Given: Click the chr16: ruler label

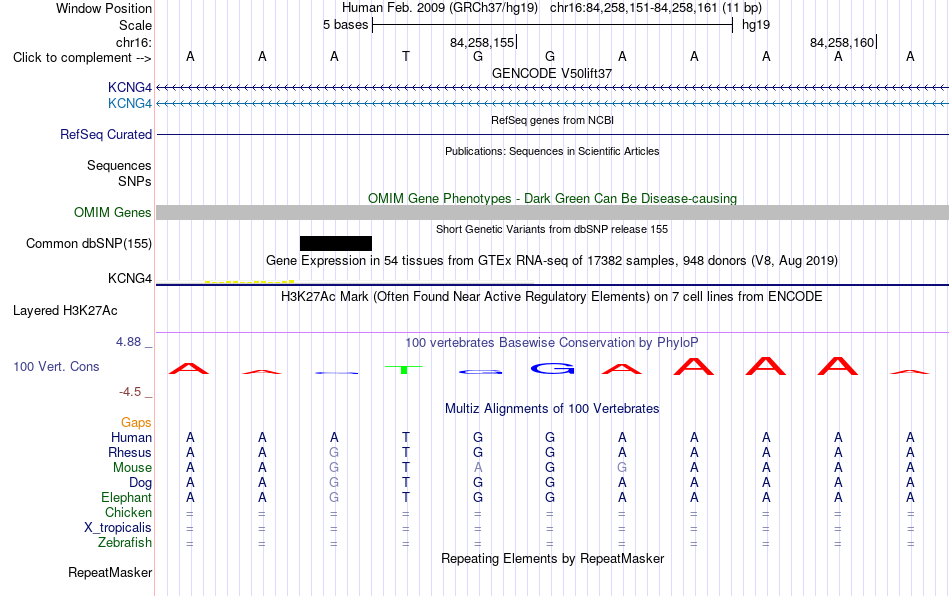Looking at the screenshot, I should click(x=134, y=42).
